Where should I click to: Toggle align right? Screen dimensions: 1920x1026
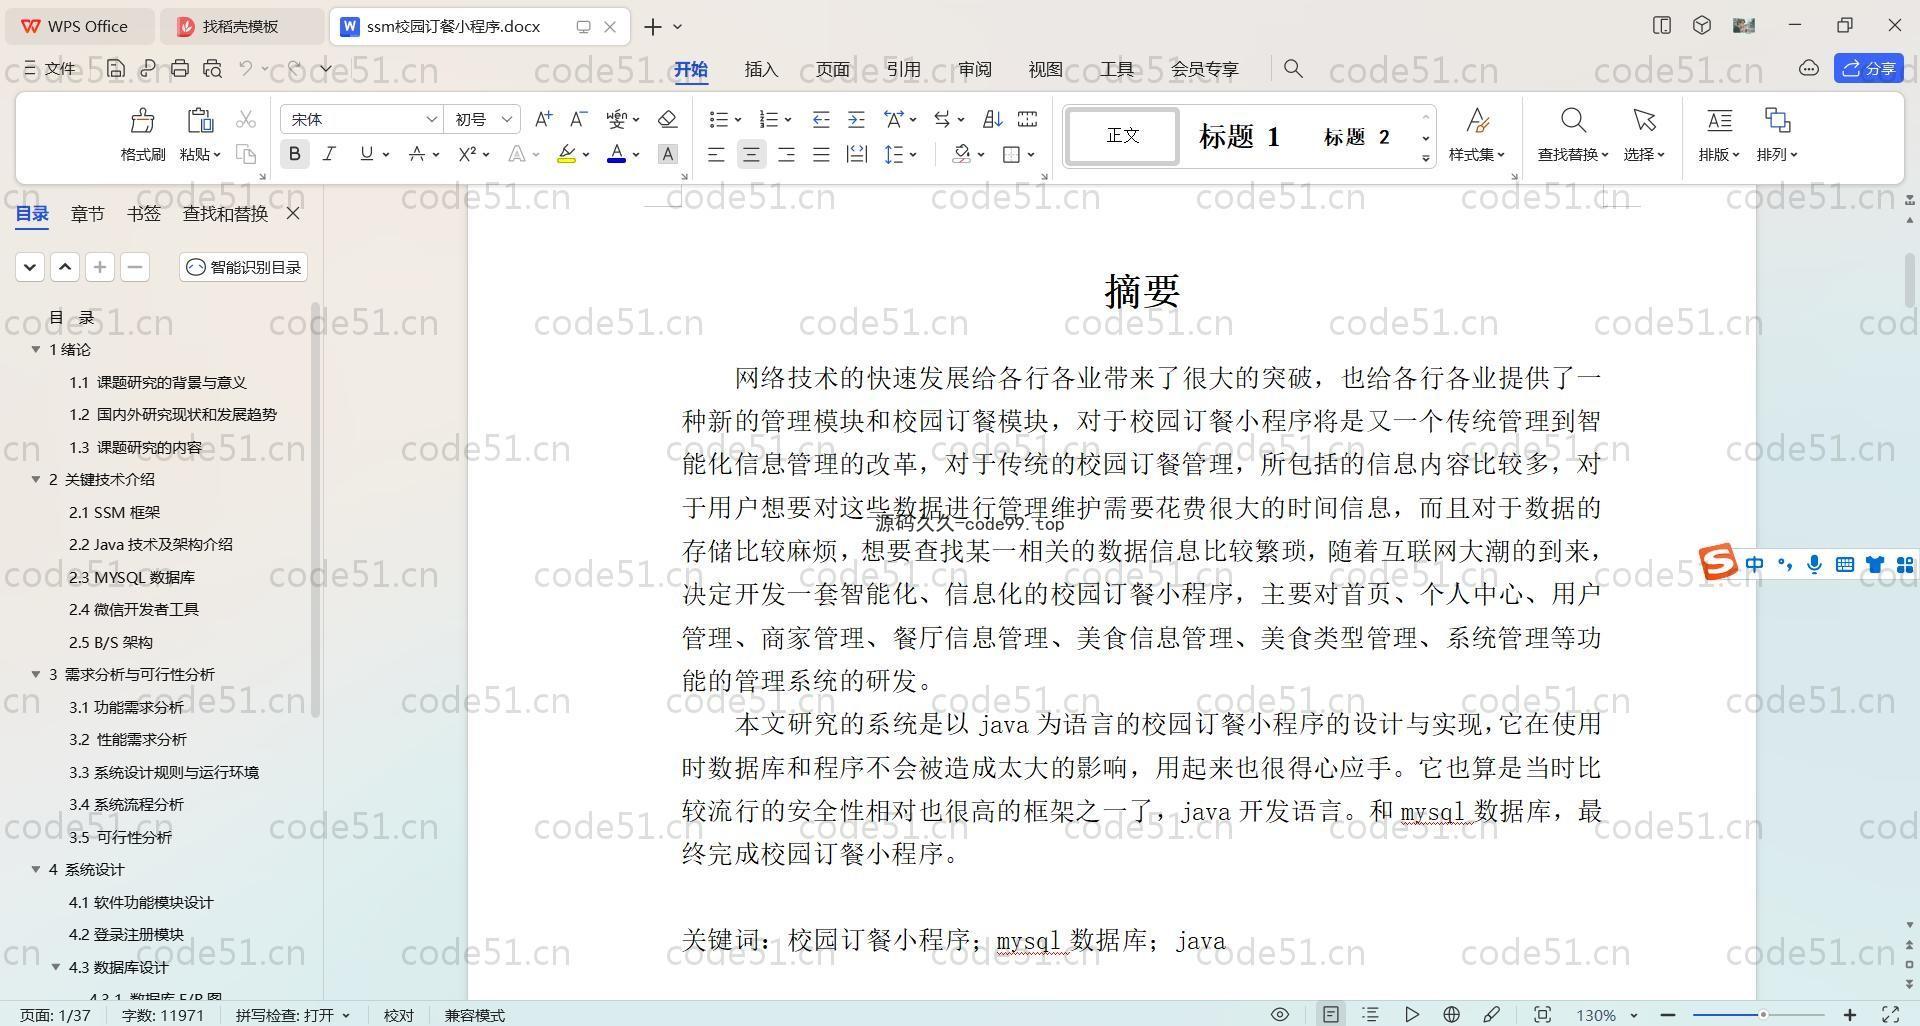(x=786, y=154)
